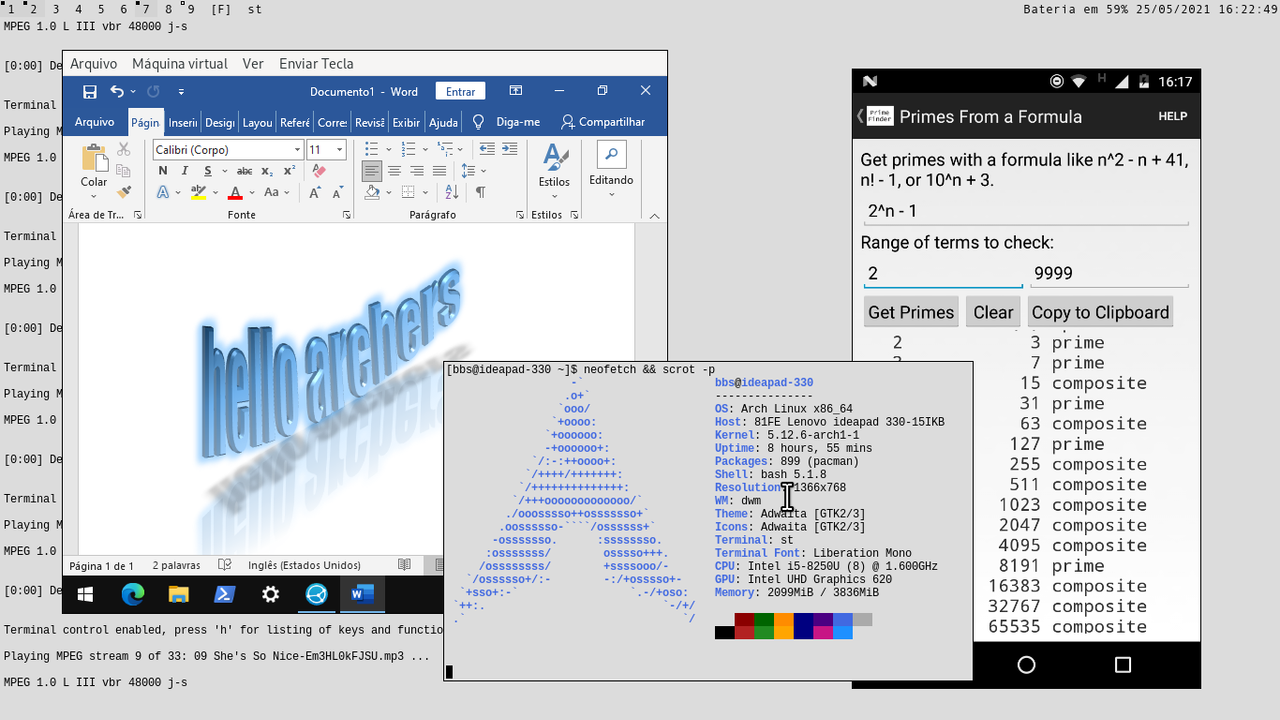The width and height of the screenshot is (1280, 720).
Task: Toggle bold (N) formatting in Word
Action: click(x=162, y=171)
